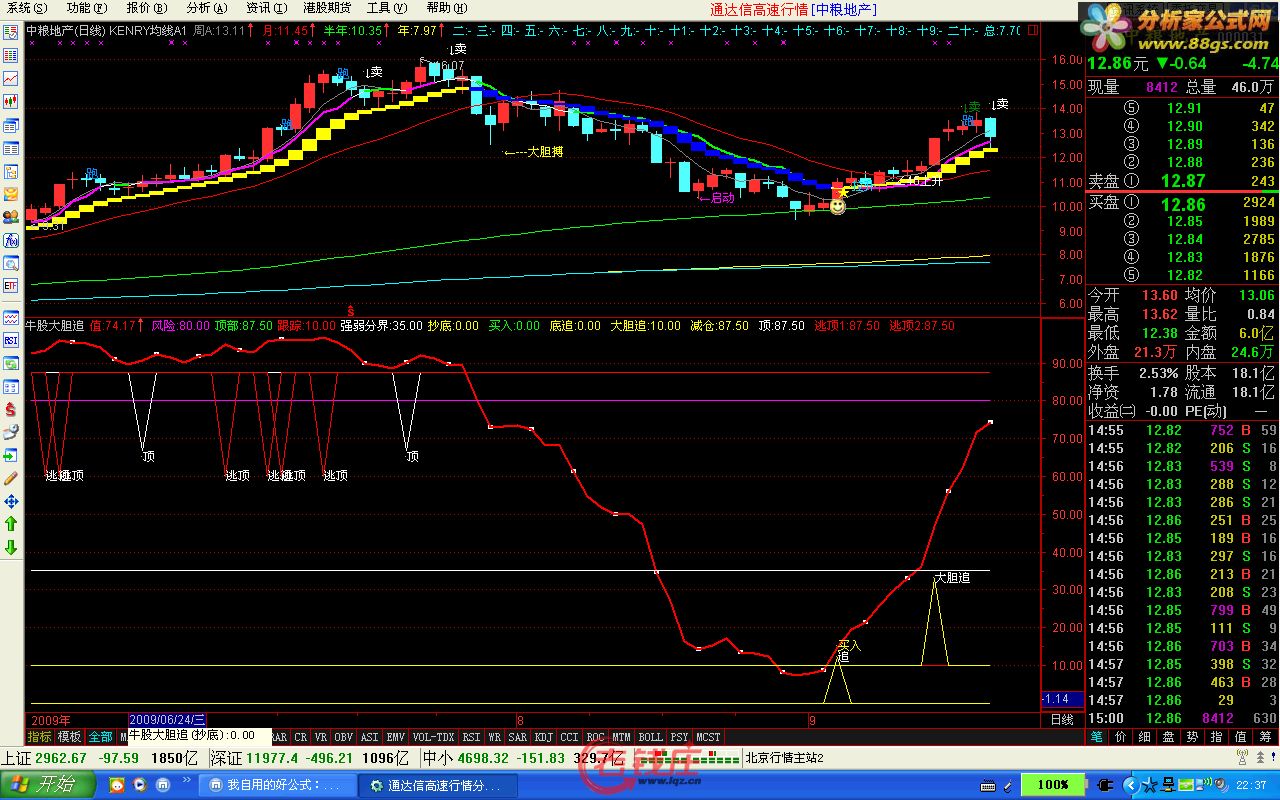Viewport: 1280px width, 800px height.
Task: Click the EIF icon in left sidebar
Action: click(11, 286)
